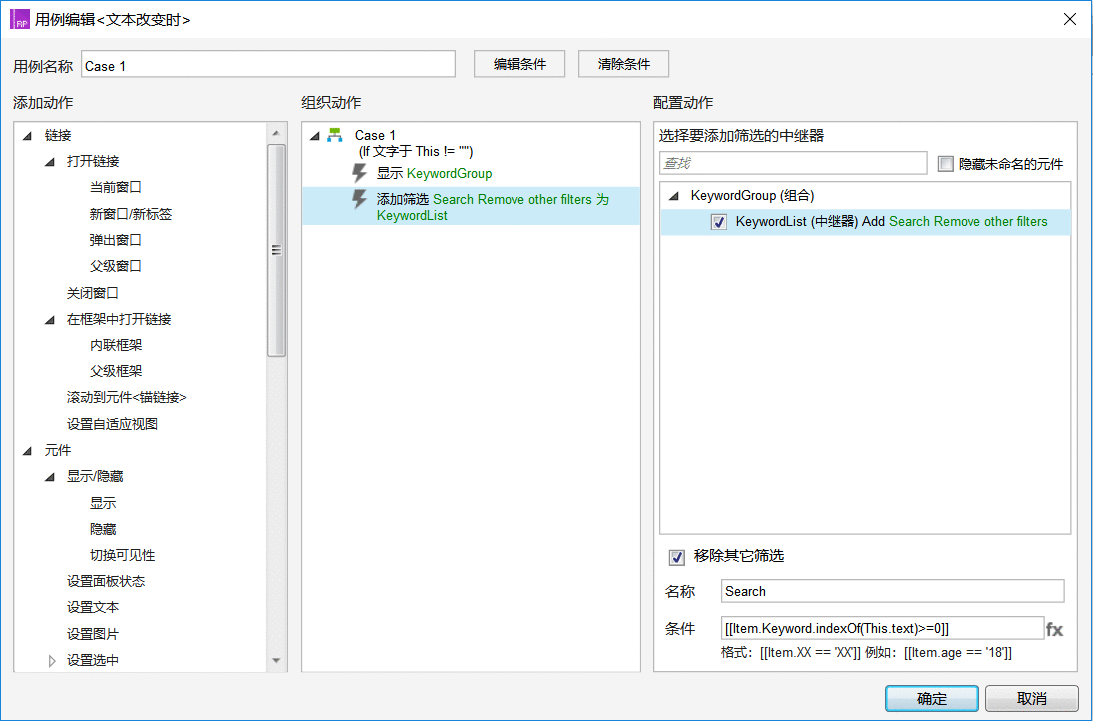
Task: Click the 用例名称 input containing Case 1
Action: 268,65
